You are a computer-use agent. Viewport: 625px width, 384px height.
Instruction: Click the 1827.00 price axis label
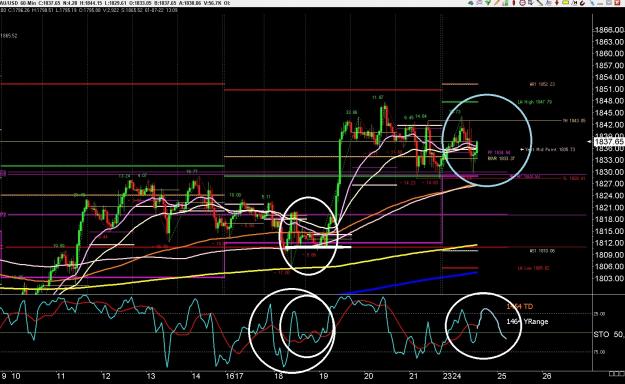coord(609,184)
